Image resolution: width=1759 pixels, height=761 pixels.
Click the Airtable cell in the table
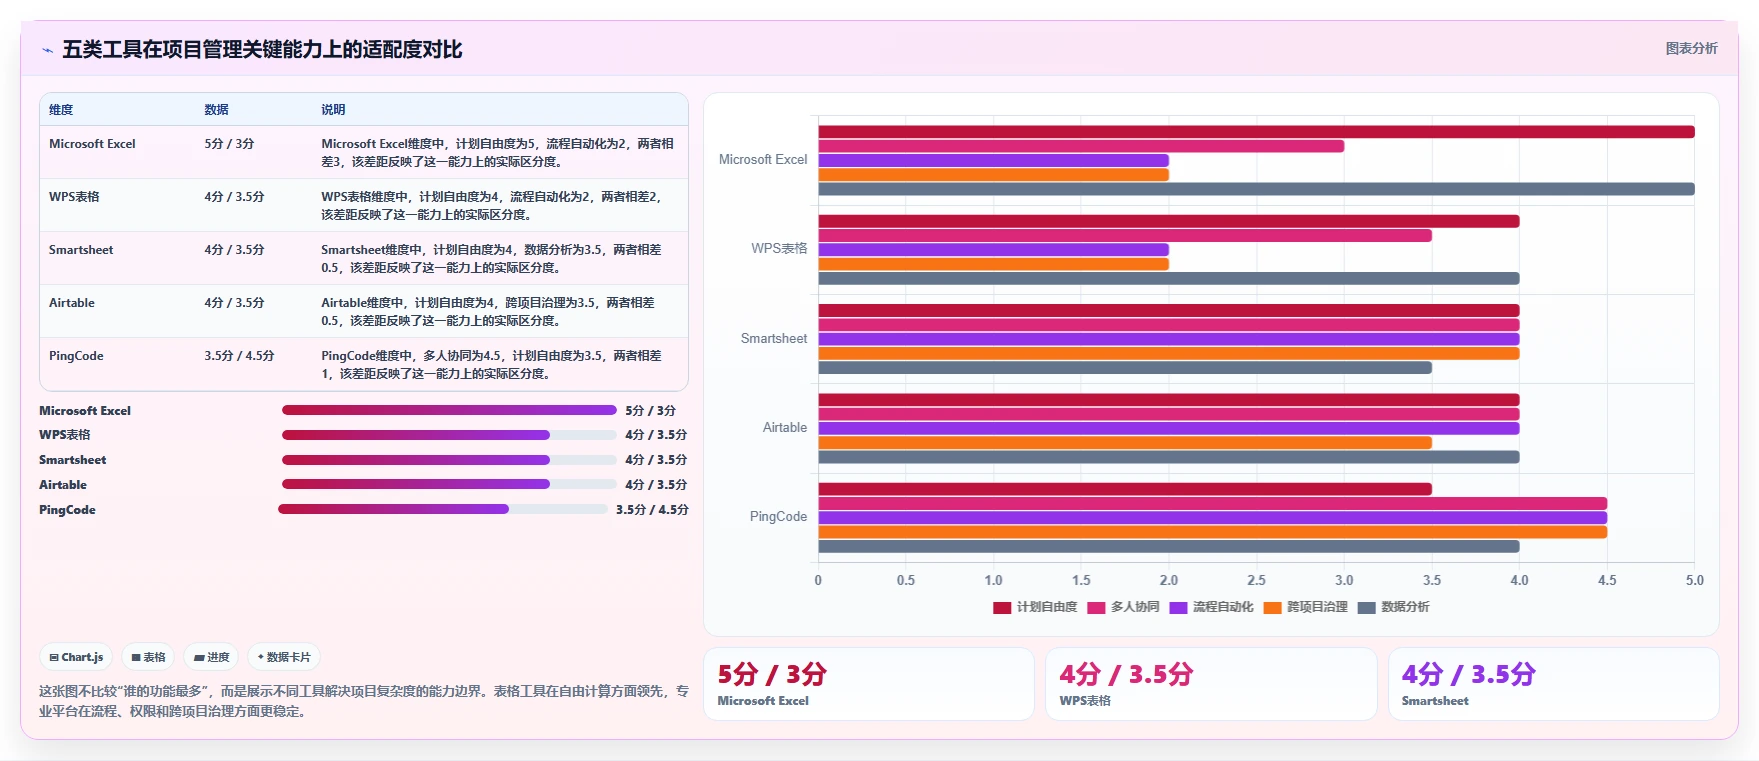pyautogui.click(x=72, y=303)
